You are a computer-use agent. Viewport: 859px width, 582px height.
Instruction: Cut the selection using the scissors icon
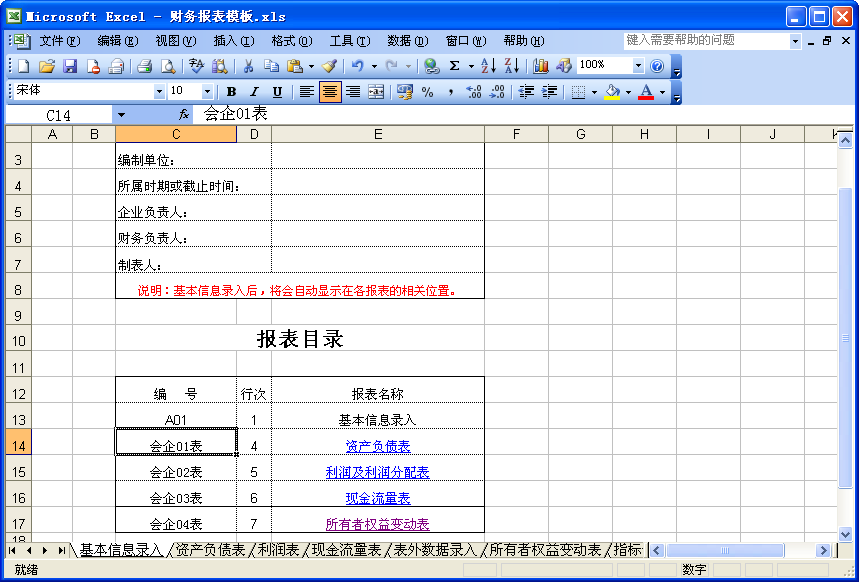248,66
